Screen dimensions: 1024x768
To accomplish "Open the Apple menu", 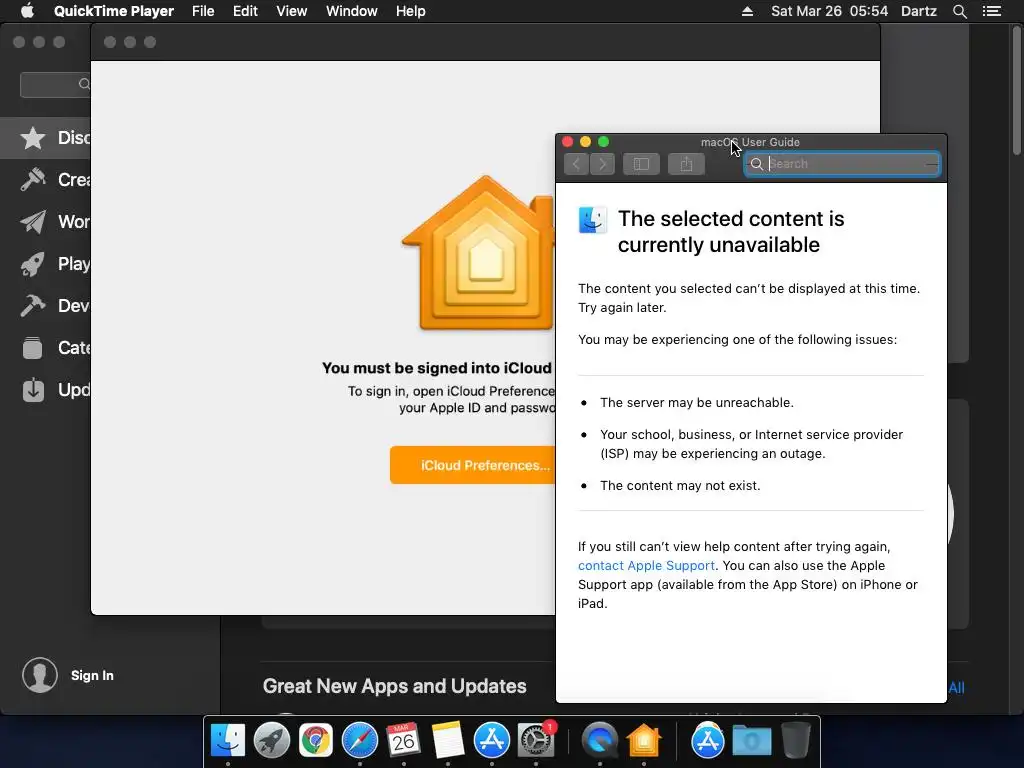I will (27, 11).
